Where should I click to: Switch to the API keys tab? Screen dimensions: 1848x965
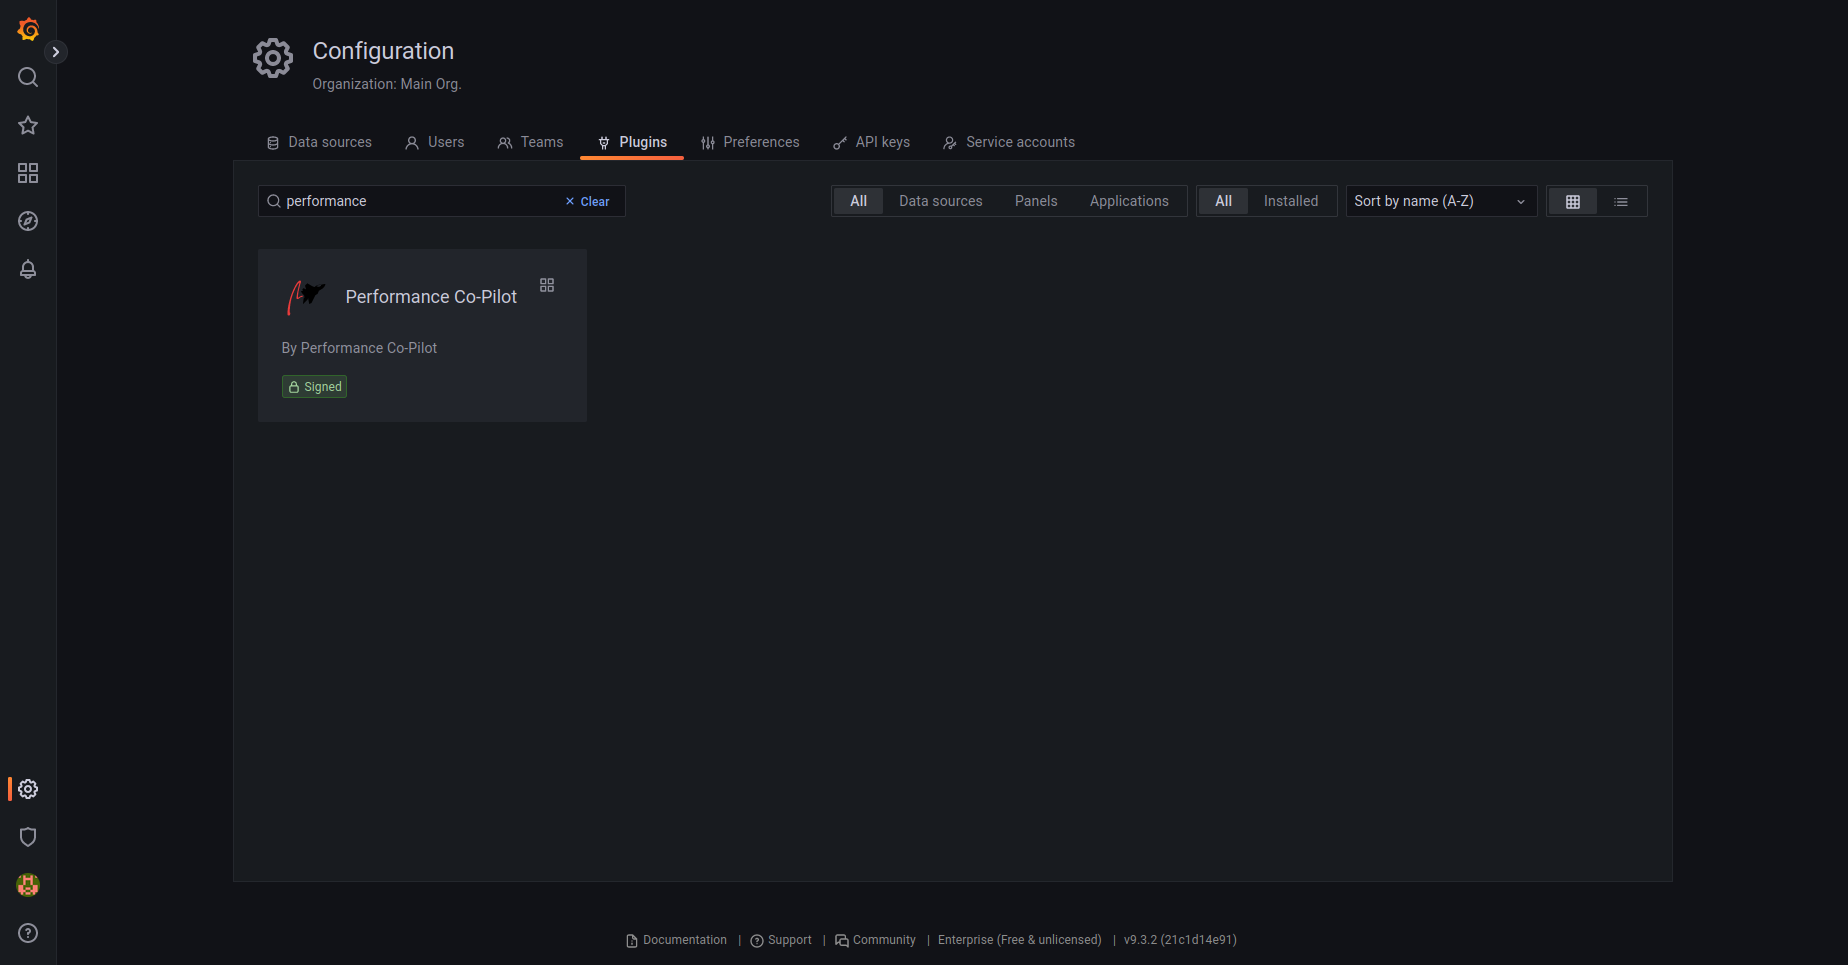(871, 142)
